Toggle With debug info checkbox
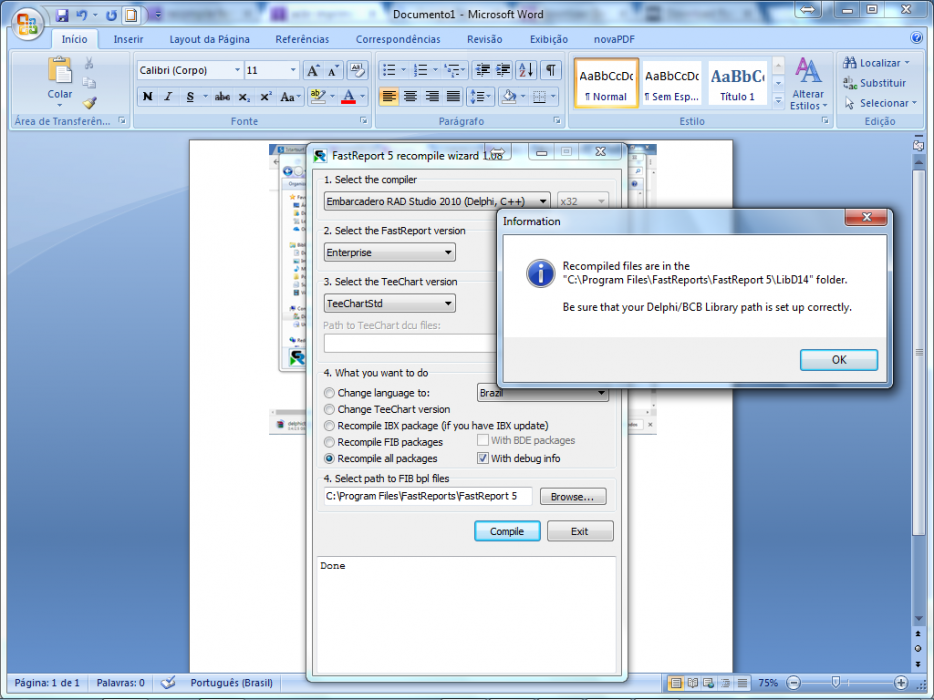 (x=482, y=458)
